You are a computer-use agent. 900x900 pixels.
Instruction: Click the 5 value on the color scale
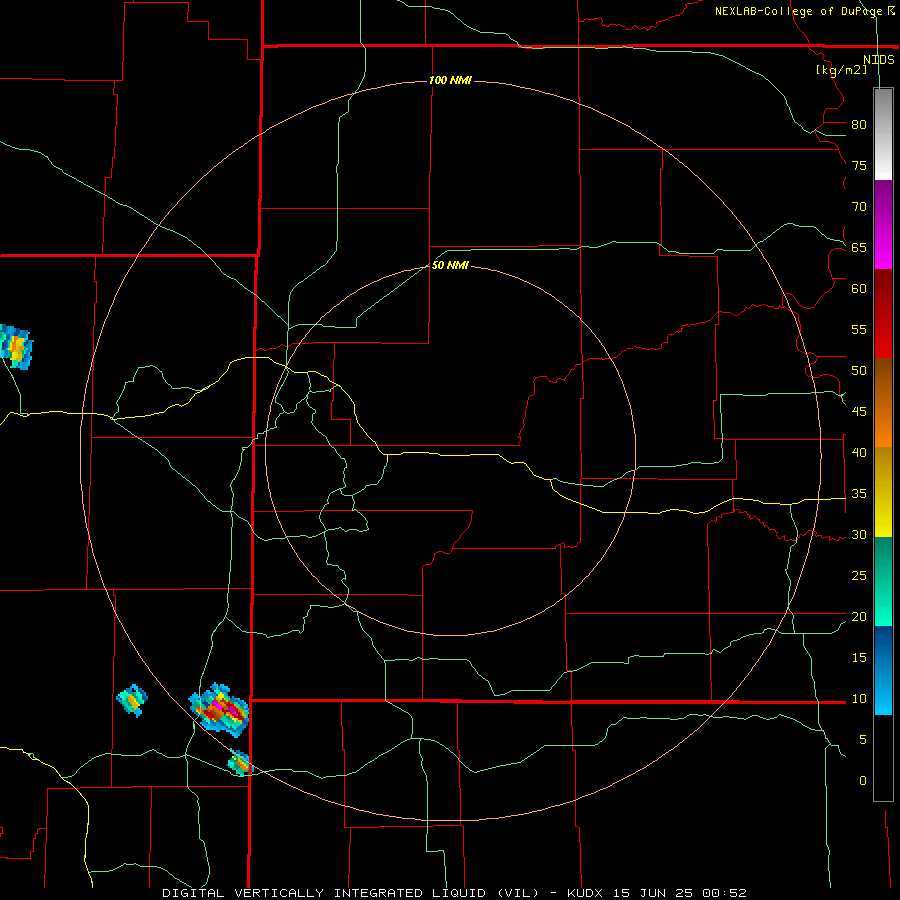coord(863,740)
